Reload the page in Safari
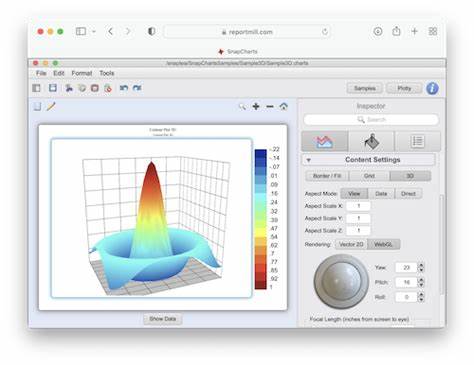Viewport: 474px width, 365px height. [x=325, y=32]
